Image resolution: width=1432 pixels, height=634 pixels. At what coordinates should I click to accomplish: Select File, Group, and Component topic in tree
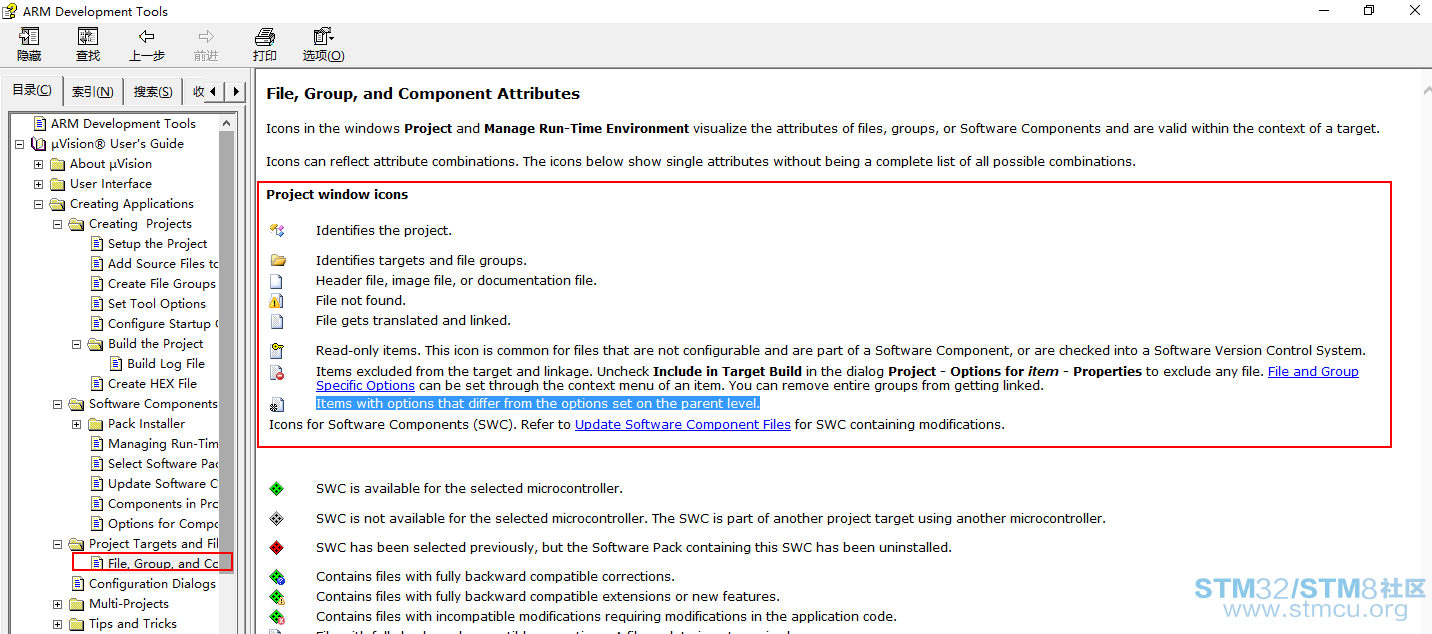[162, 564]
